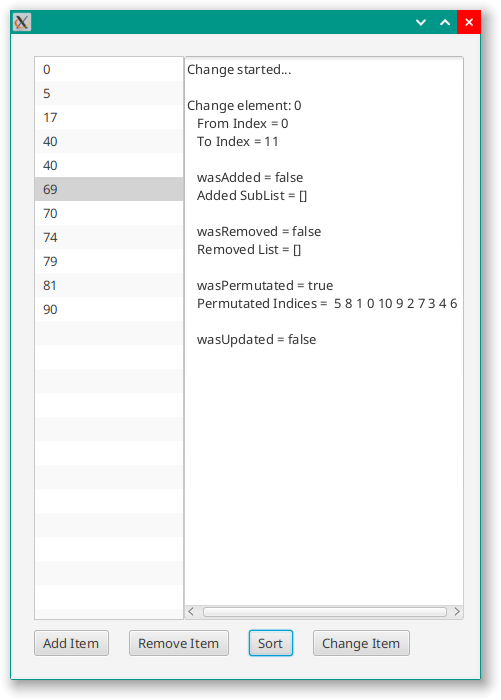Select the highlighted list item 69

point(109,189)
